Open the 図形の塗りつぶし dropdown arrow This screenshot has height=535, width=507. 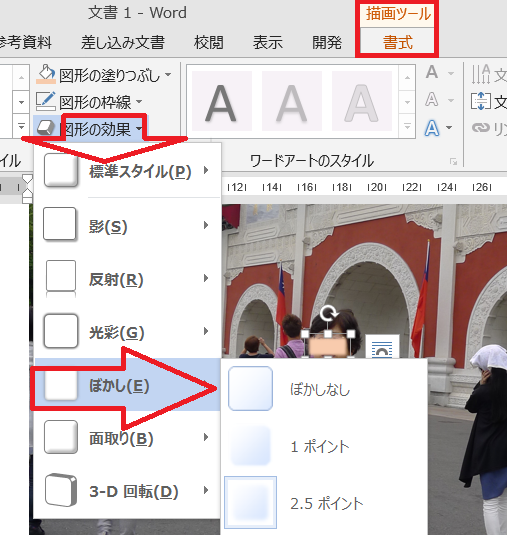[168, 74]
